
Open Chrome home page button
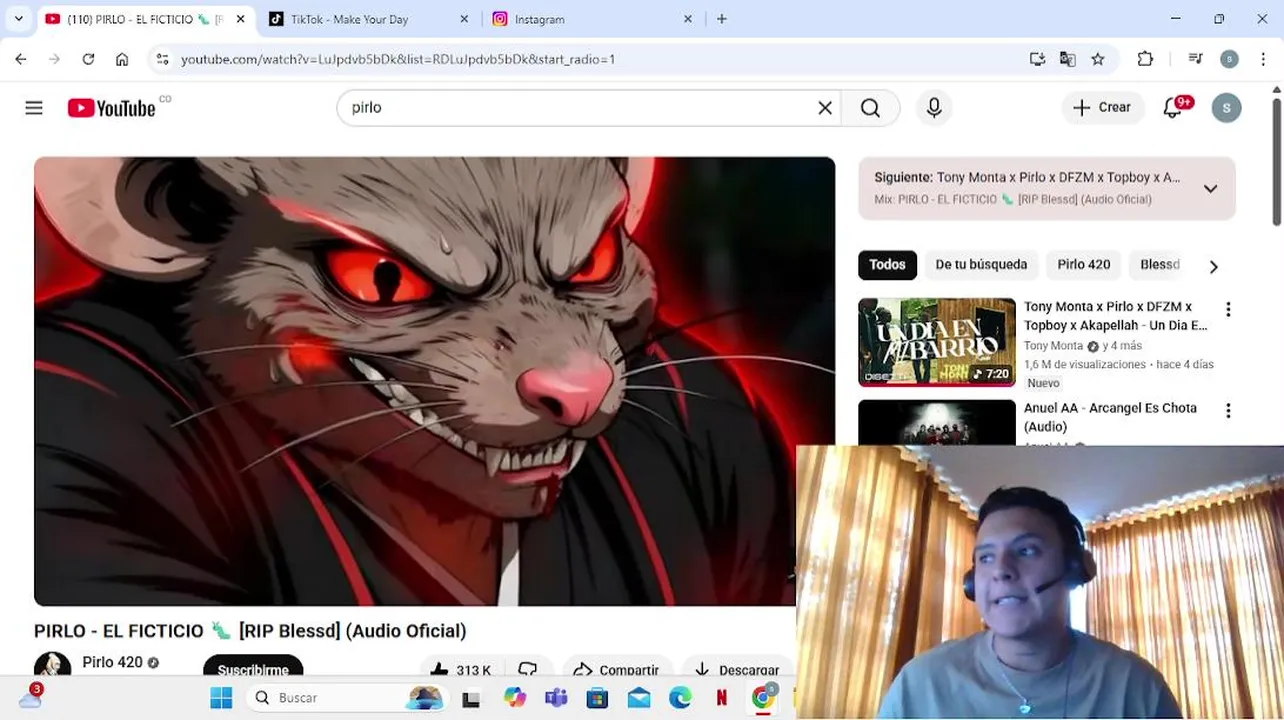click(x=122, y=59)
